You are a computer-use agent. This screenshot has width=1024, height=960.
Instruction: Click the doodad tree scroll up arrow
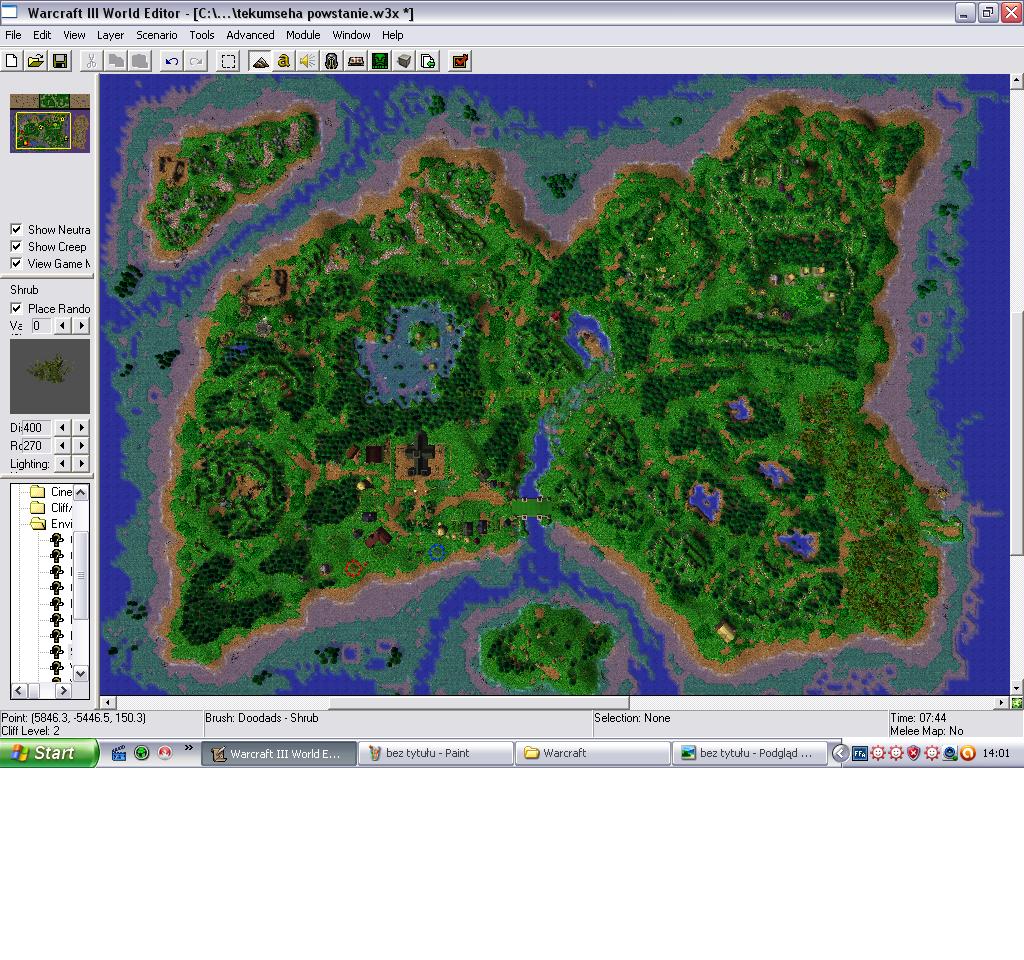[81, 492]
